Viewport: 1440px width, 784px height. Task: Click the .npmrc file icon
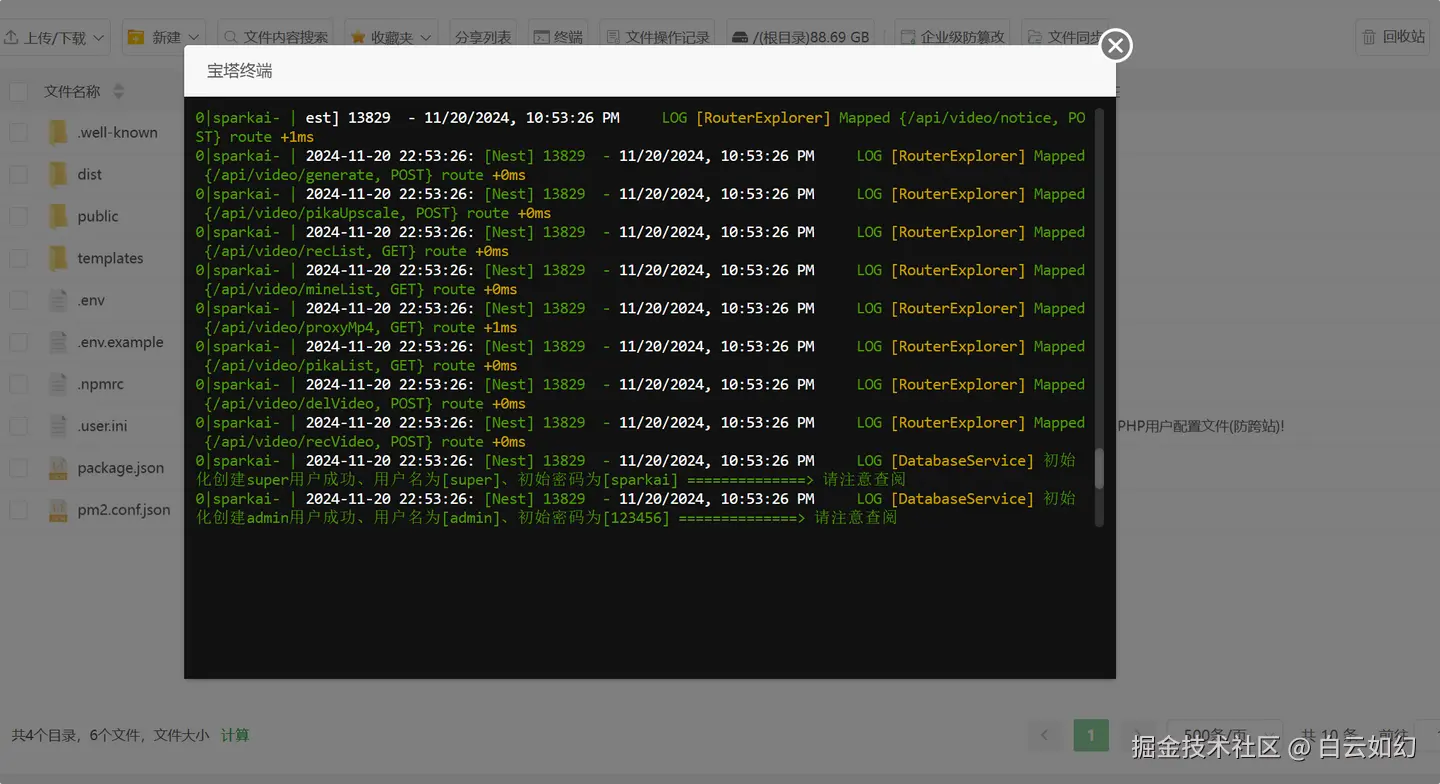(58, 384)
